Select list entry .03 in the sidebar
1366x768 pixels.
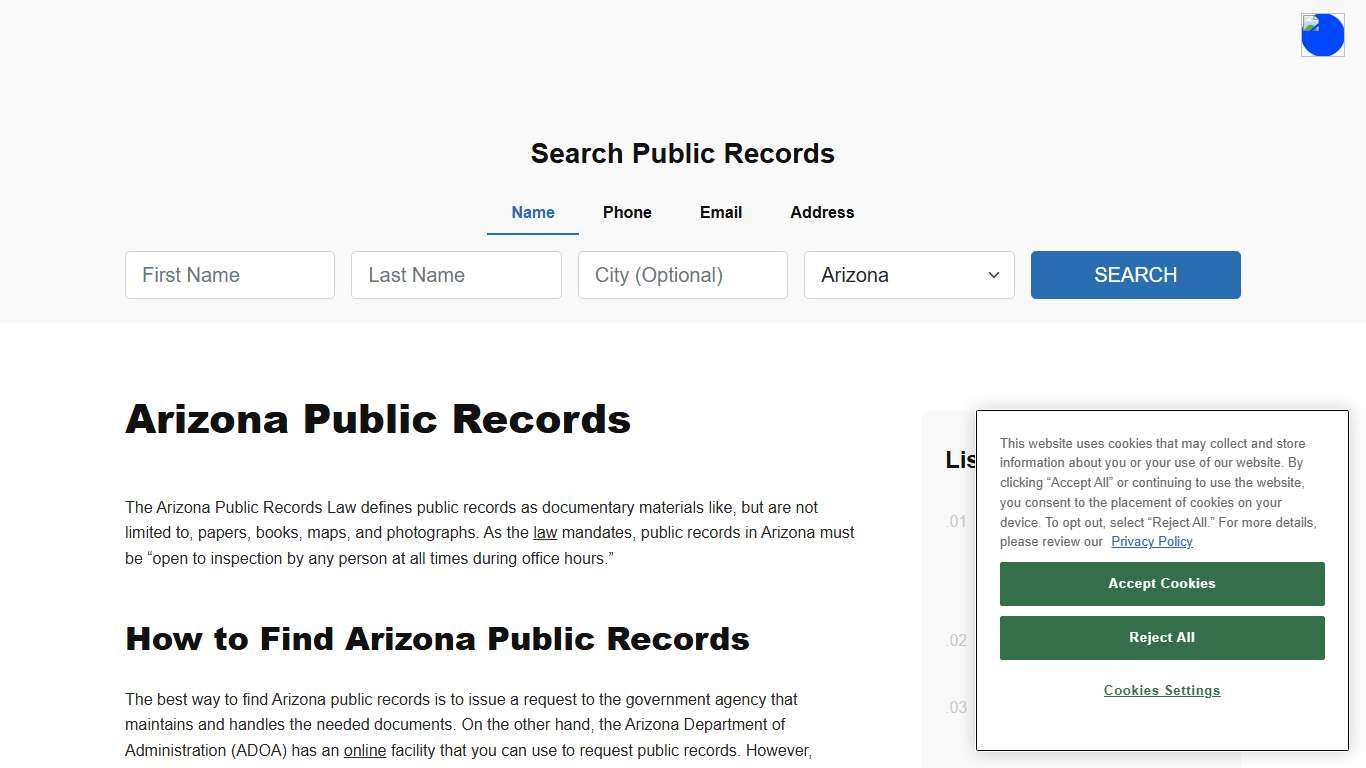tap(957, 707)
